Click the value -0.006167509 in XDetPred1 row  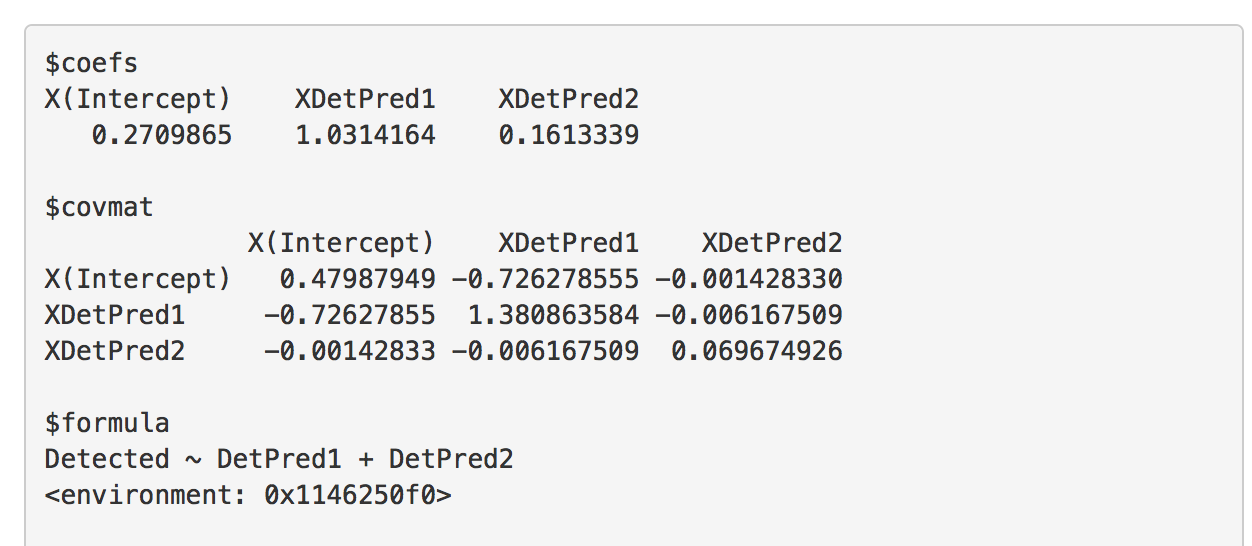(748, 315)
